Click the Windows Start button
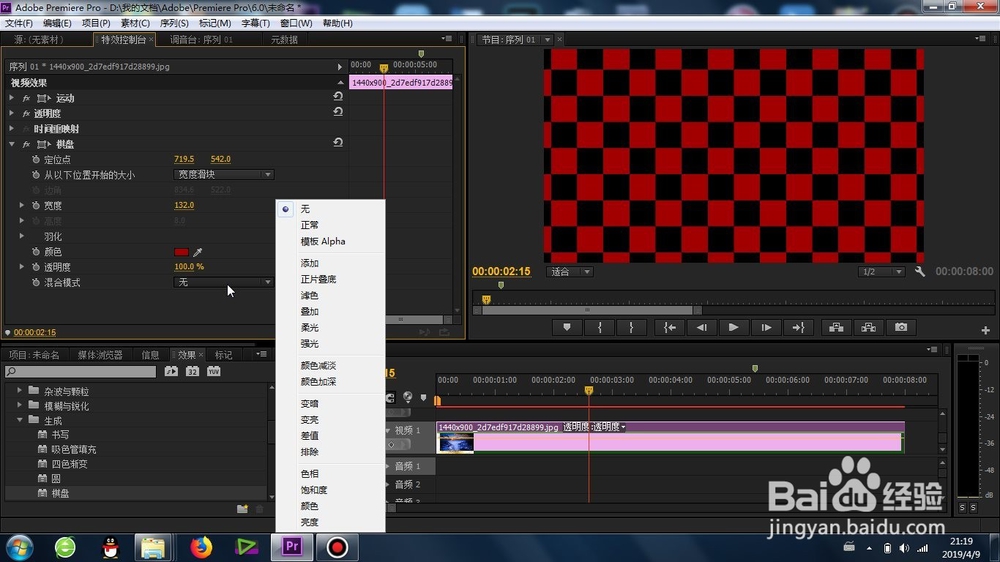 tap(19, 547)
